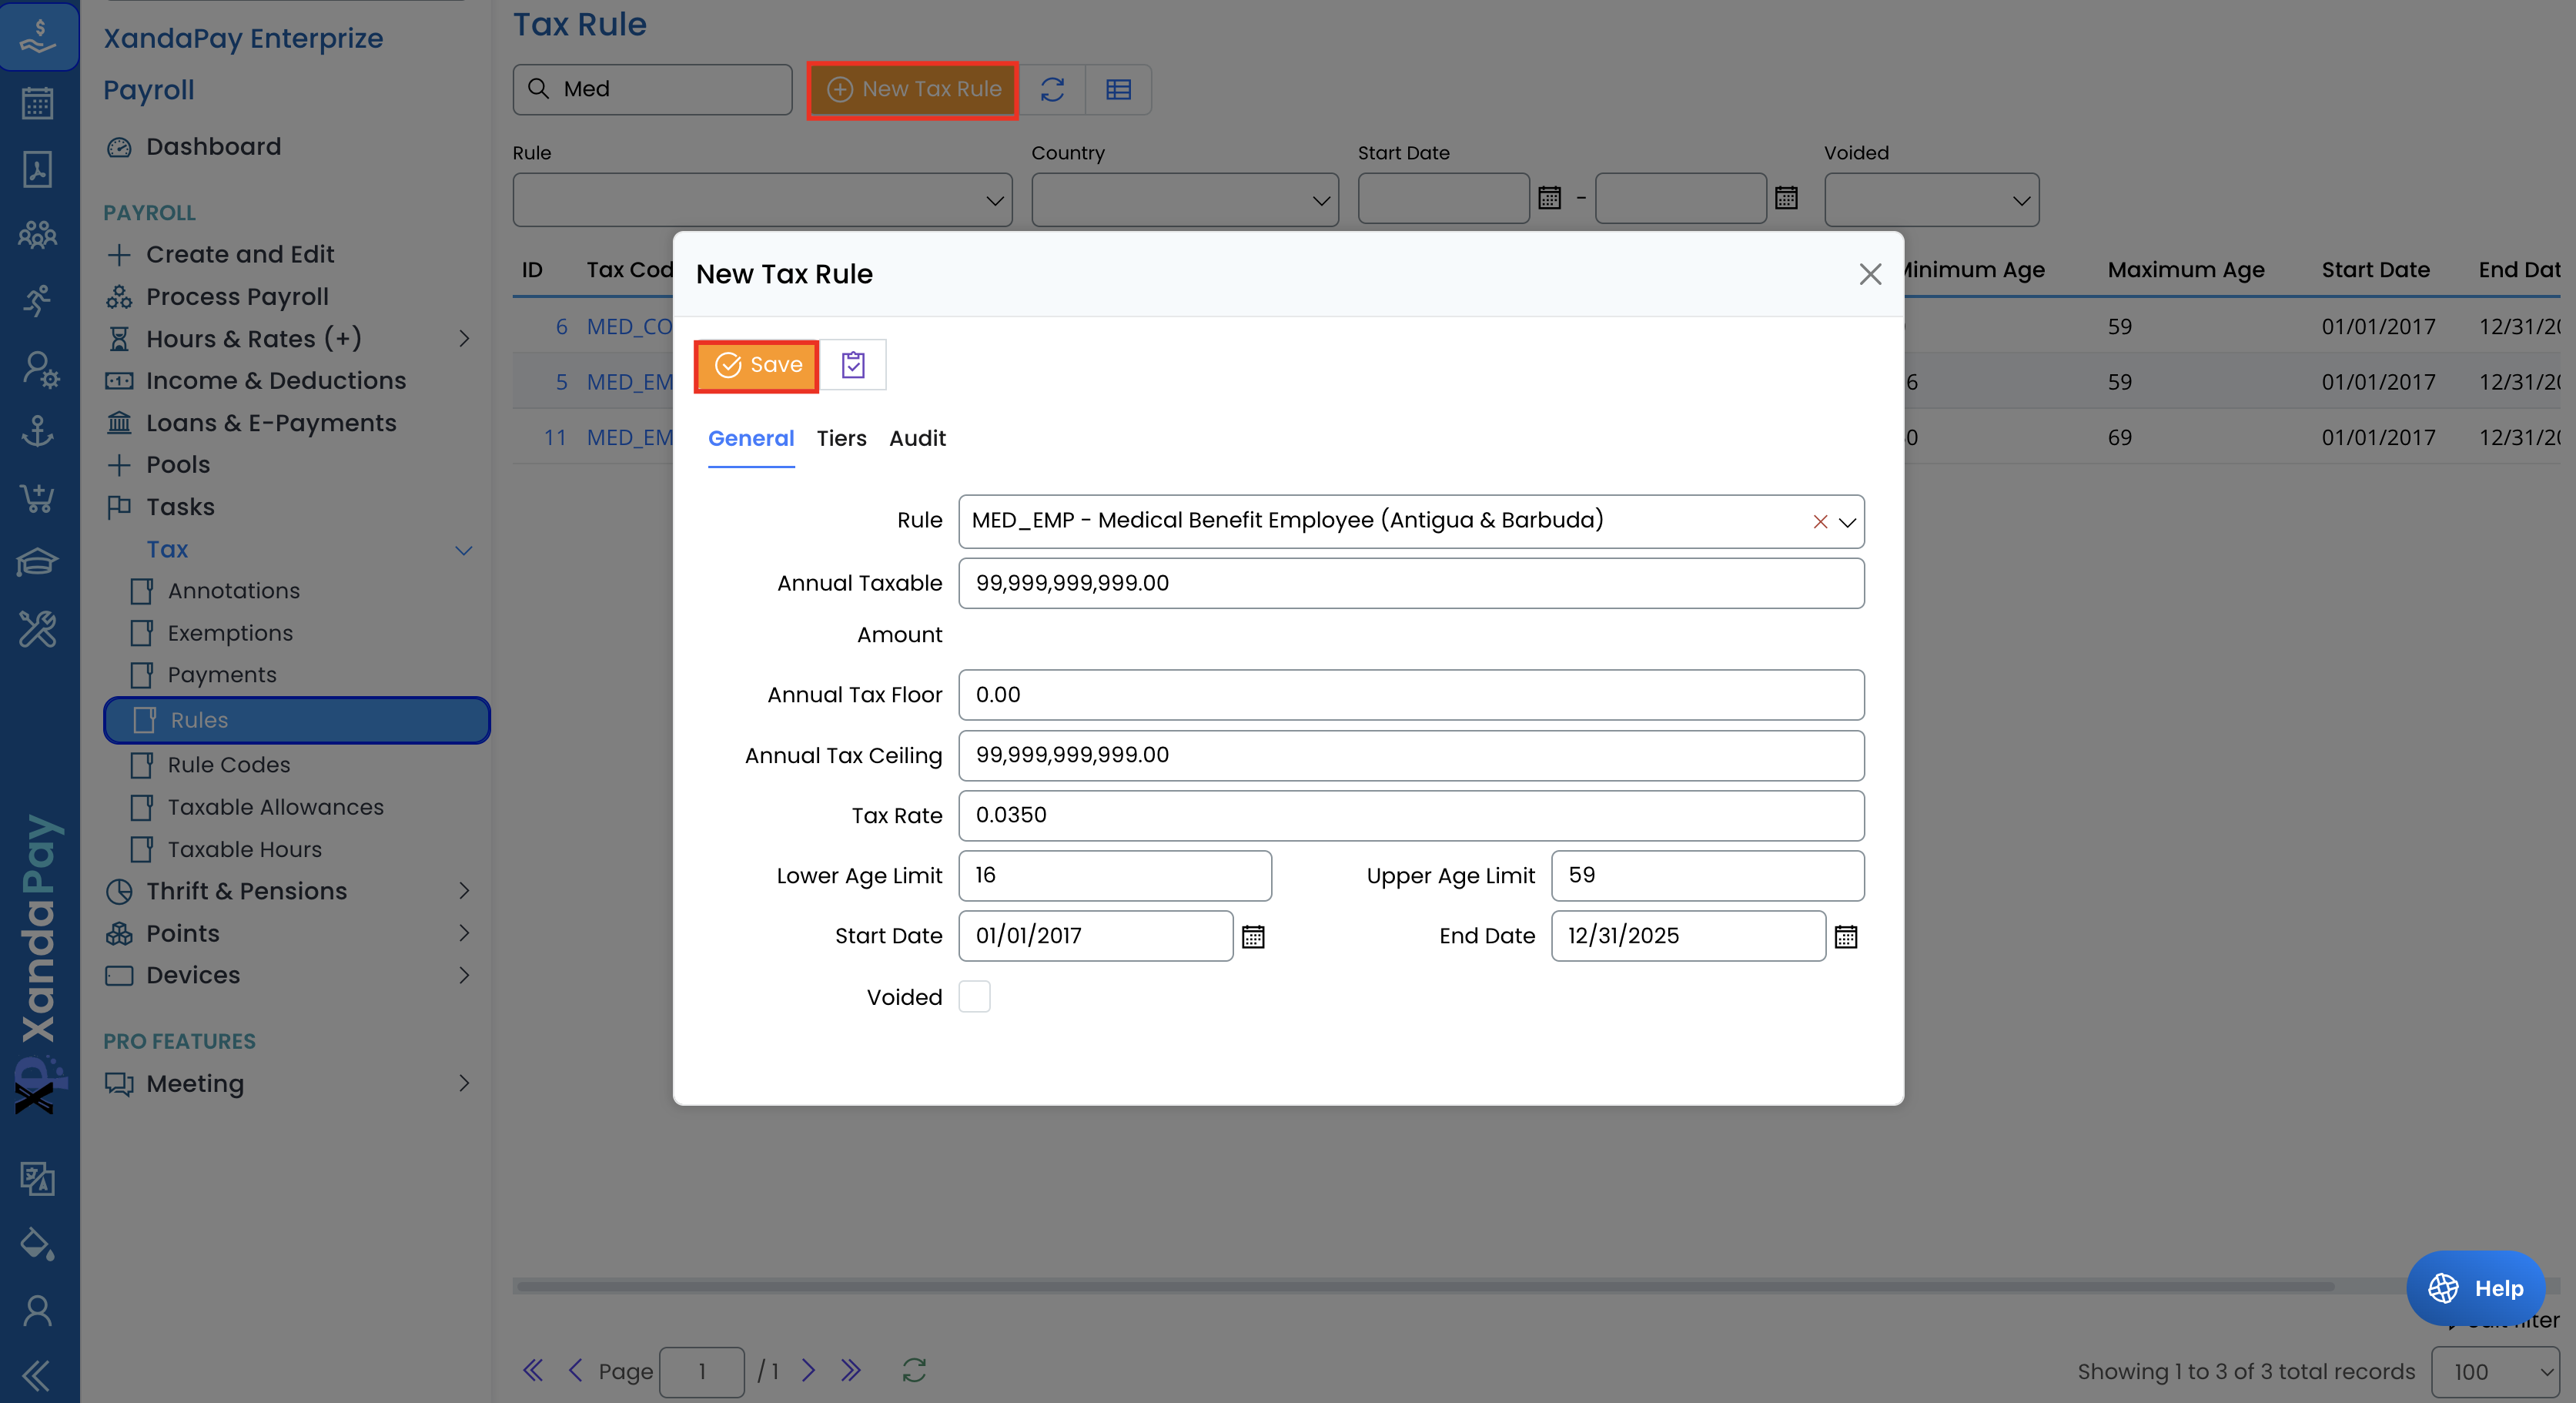
Task: Click the table view icon in toolbar
Action: 1118,90
